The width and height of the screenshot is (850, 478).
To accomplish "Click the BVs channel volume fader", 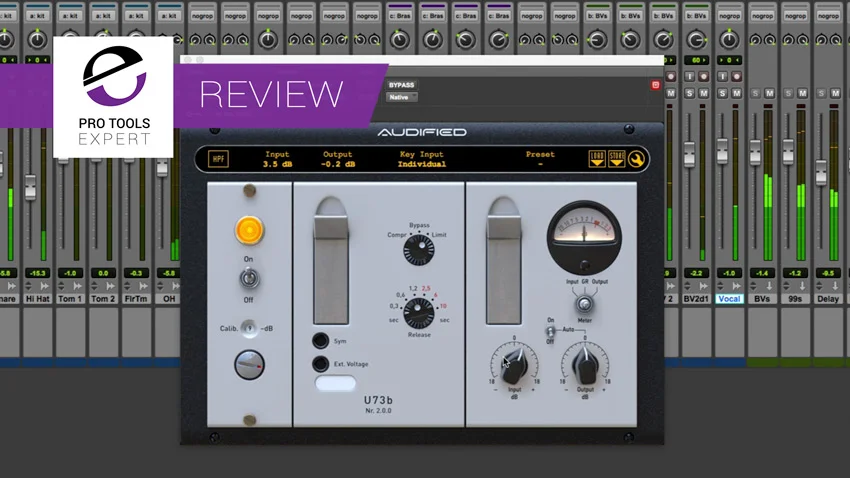I will (x=755, y=152).
